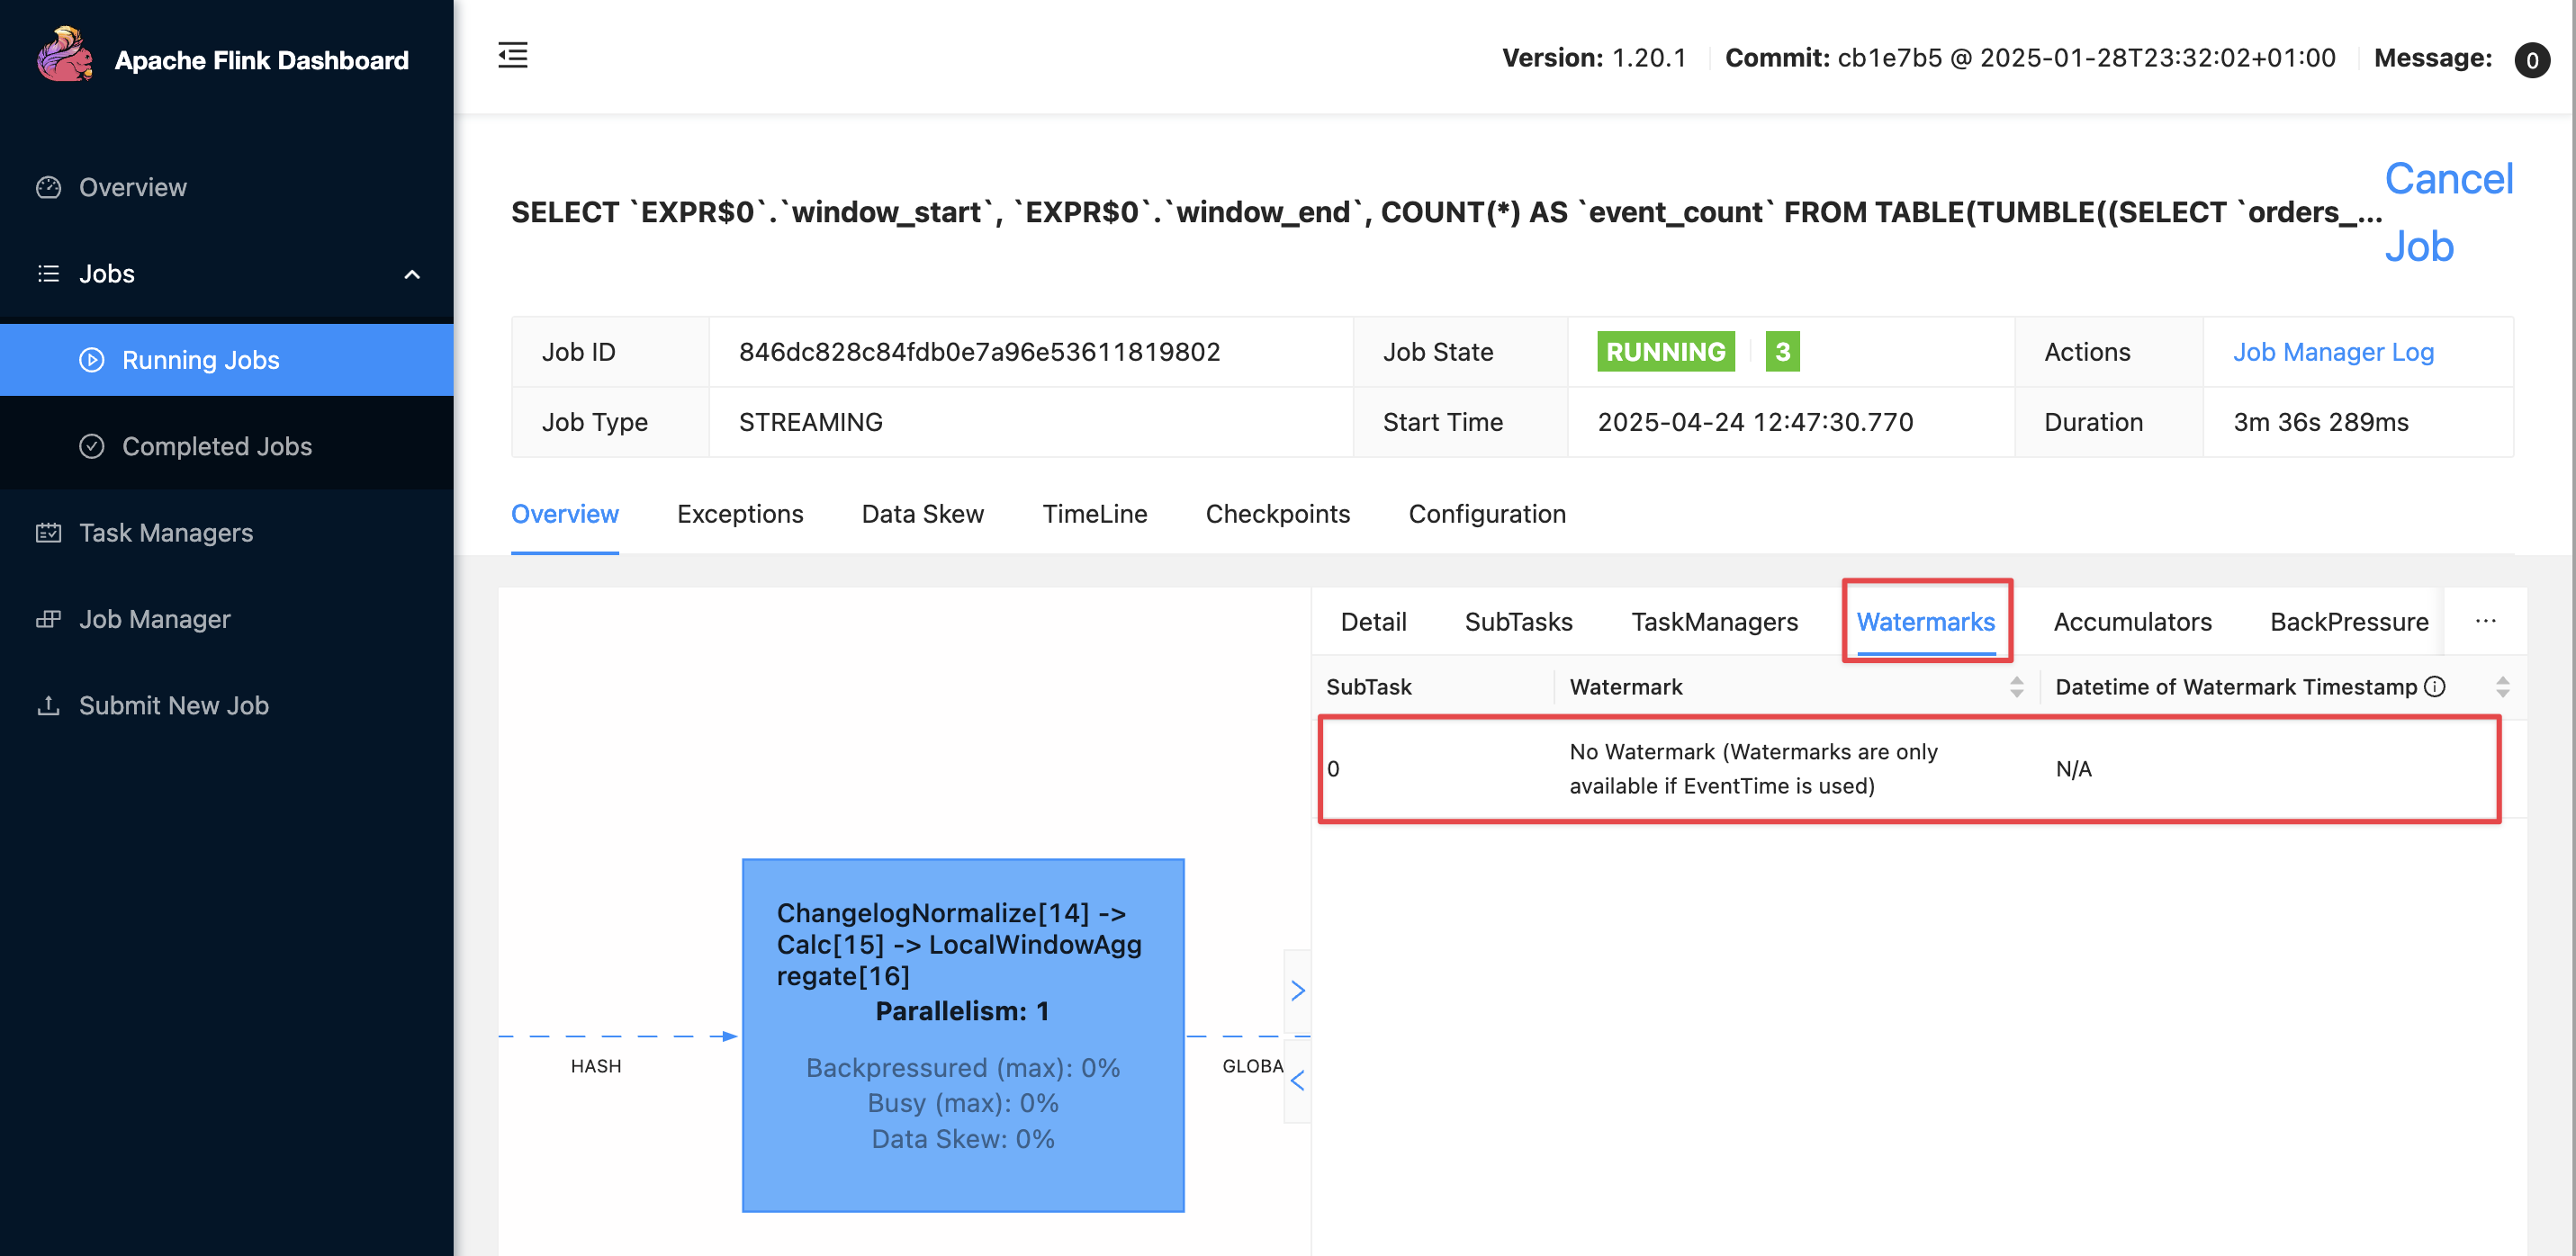2576x1256 pixels.
Task: Sort by Datetime of Watermark Timestamp
Action: [x=2502, y=686]
